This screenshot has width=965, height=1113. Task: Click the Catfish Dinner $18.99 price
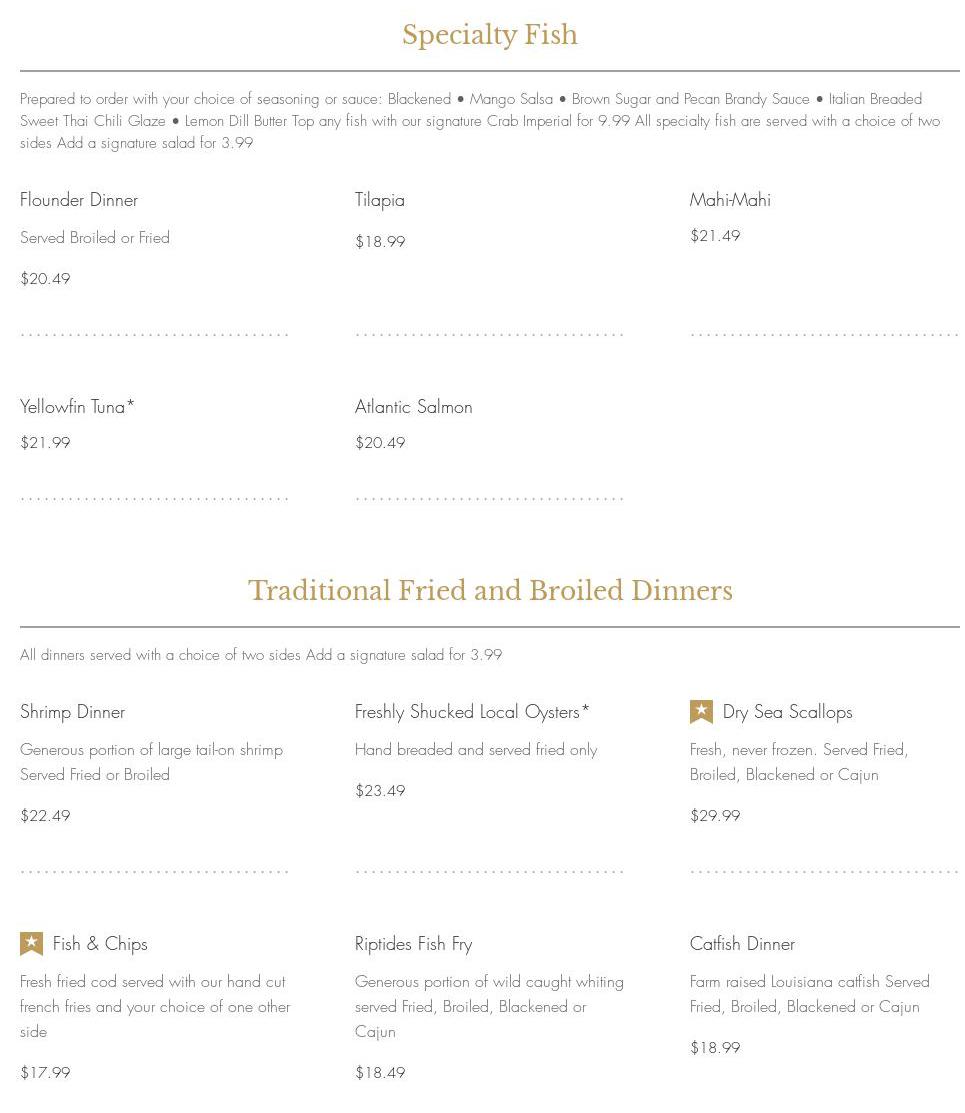coord(715,1048)
